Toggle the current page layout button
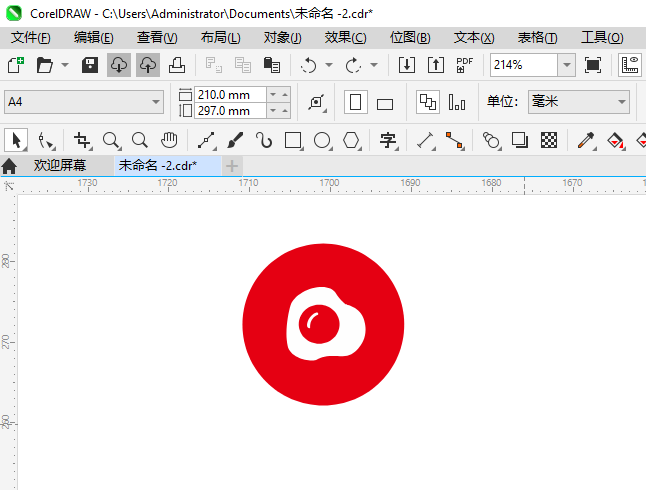 coord(457,102)
